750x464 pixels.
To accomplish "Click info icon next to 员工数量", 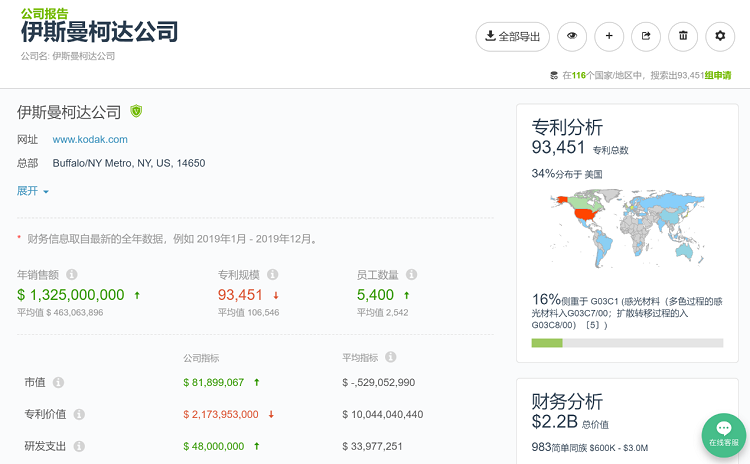I will 412,274.
